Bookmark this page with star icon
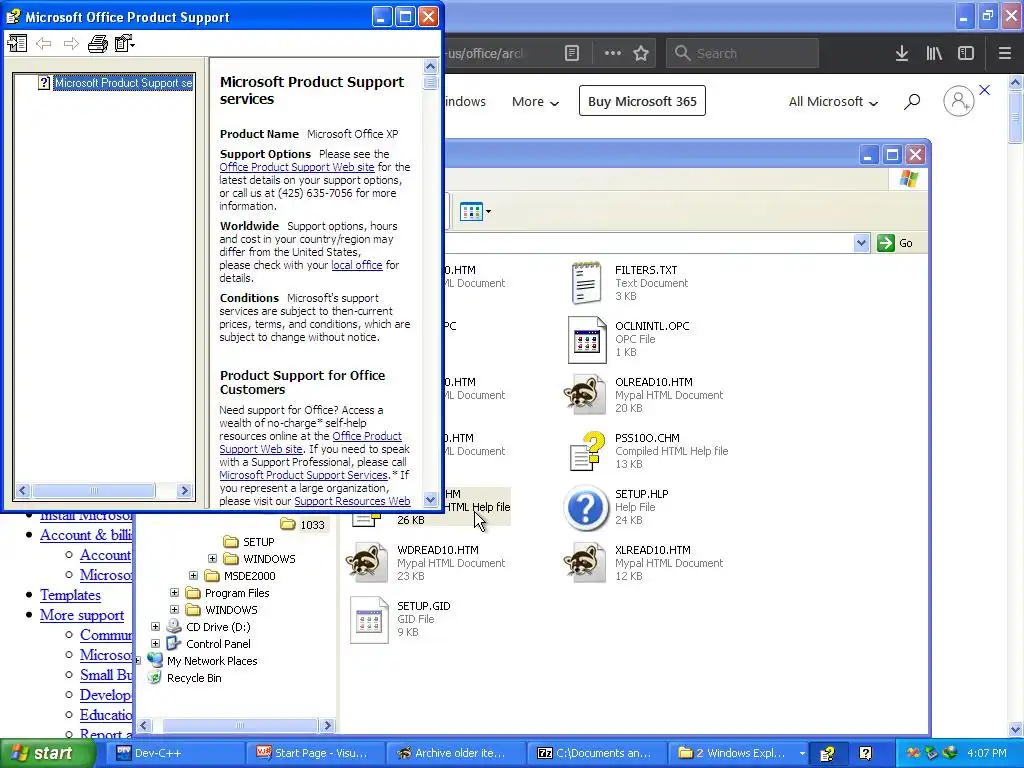 (x=641, y=53)
